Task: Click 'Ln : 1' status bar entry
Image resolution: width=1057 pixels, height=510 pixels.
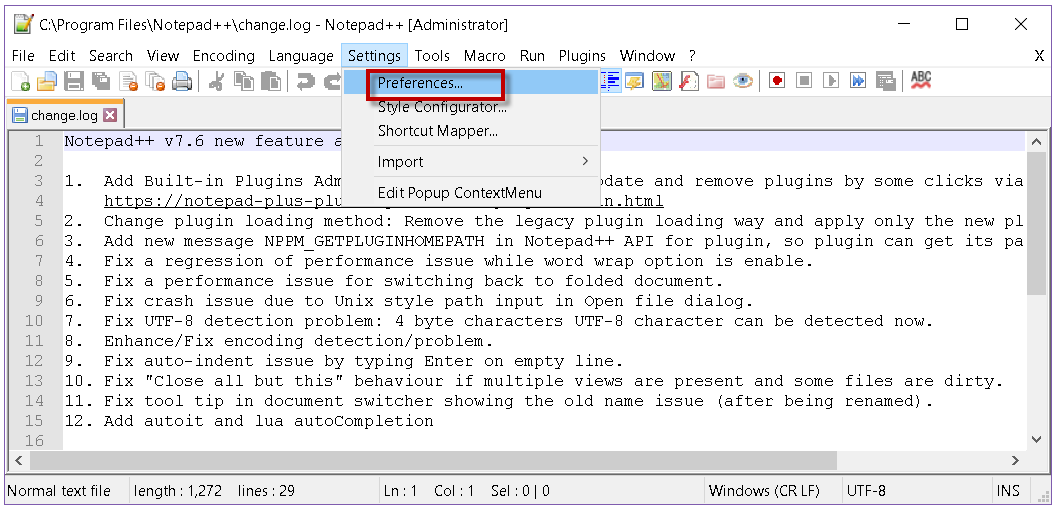Action: tap(400, 491)
